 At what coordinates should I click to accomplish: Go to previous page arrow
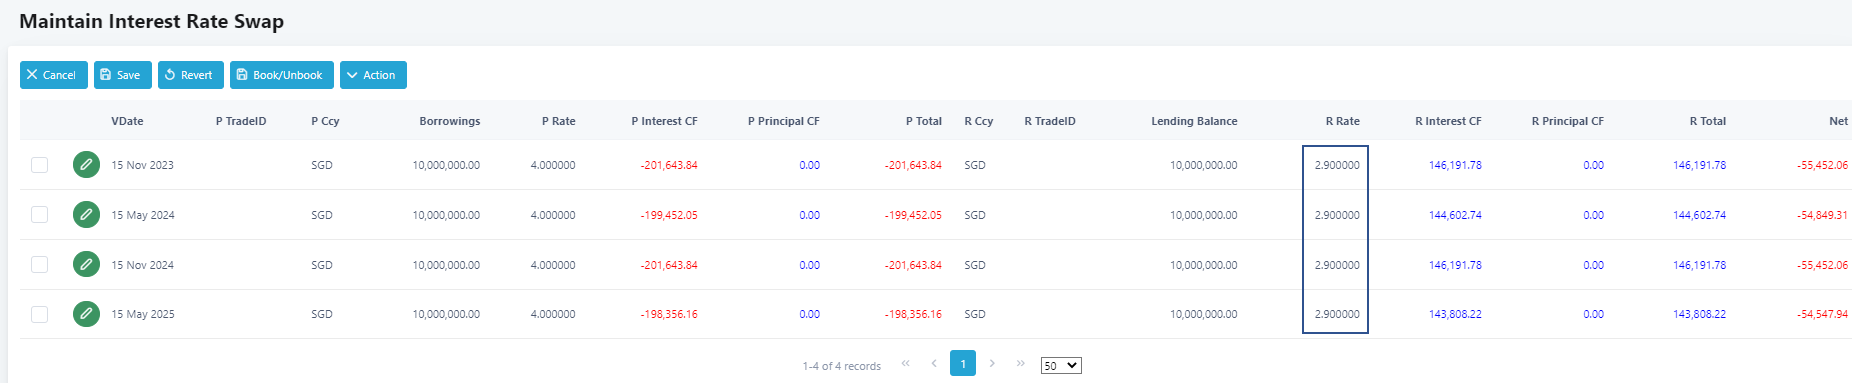(934, 363)
